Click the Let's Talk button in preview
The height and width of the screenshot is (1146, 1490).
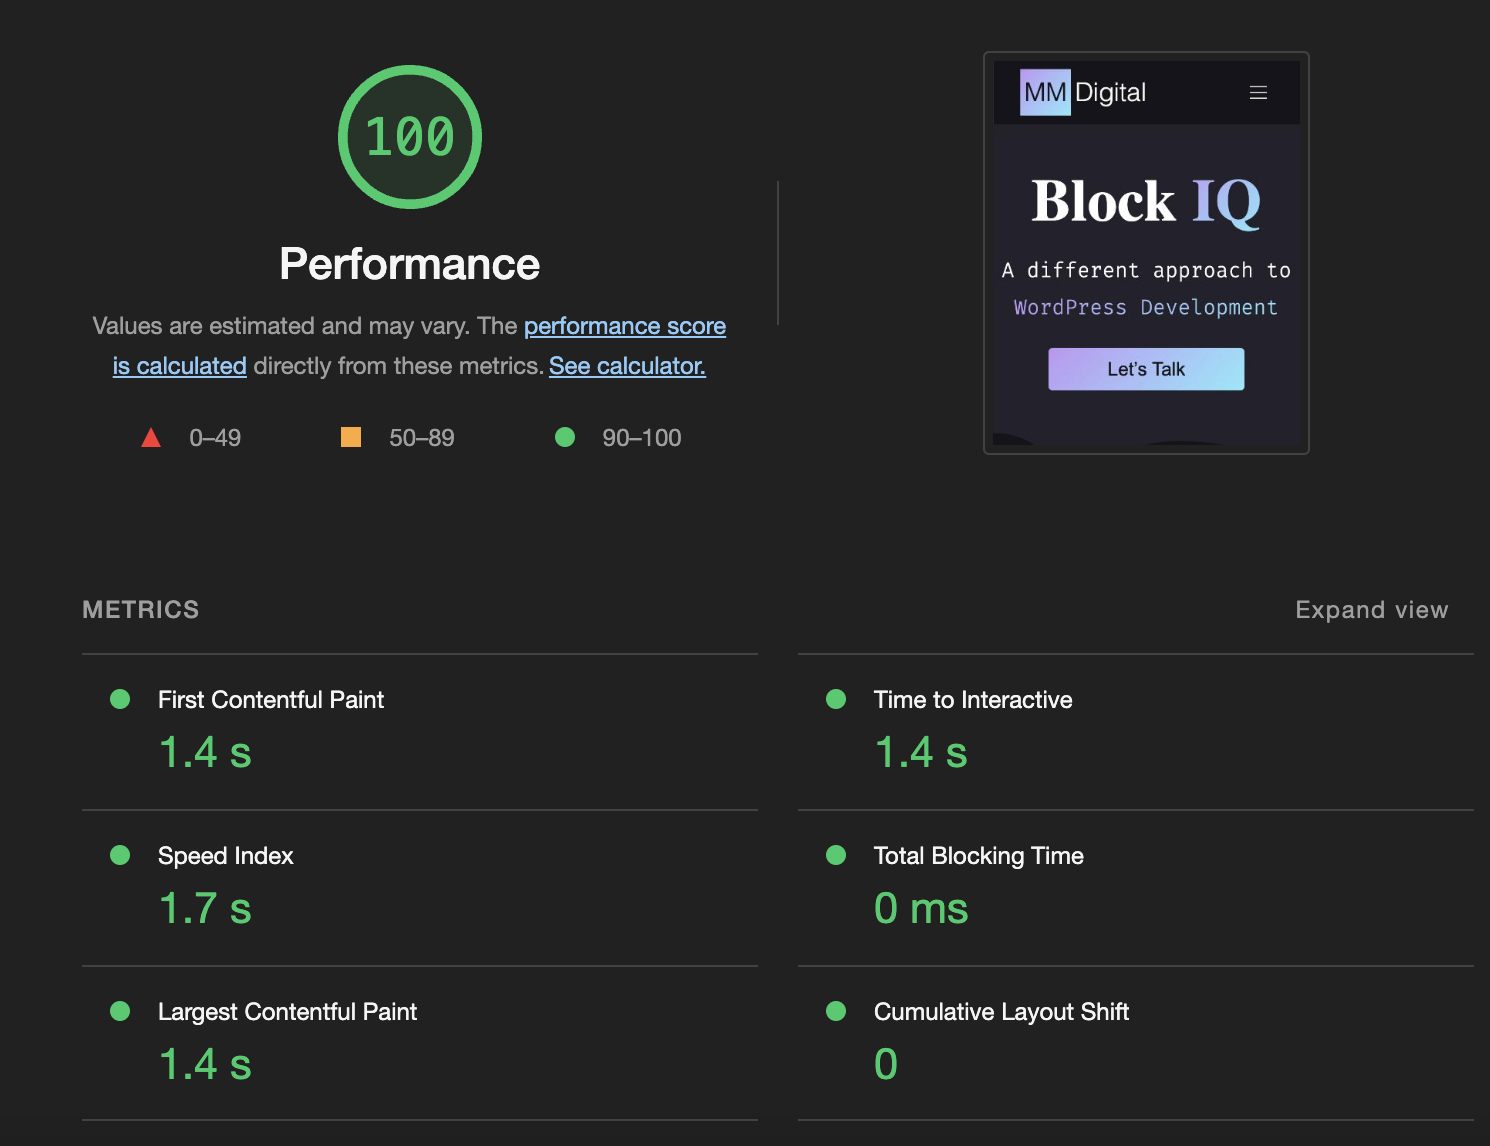click(1146, 369)
